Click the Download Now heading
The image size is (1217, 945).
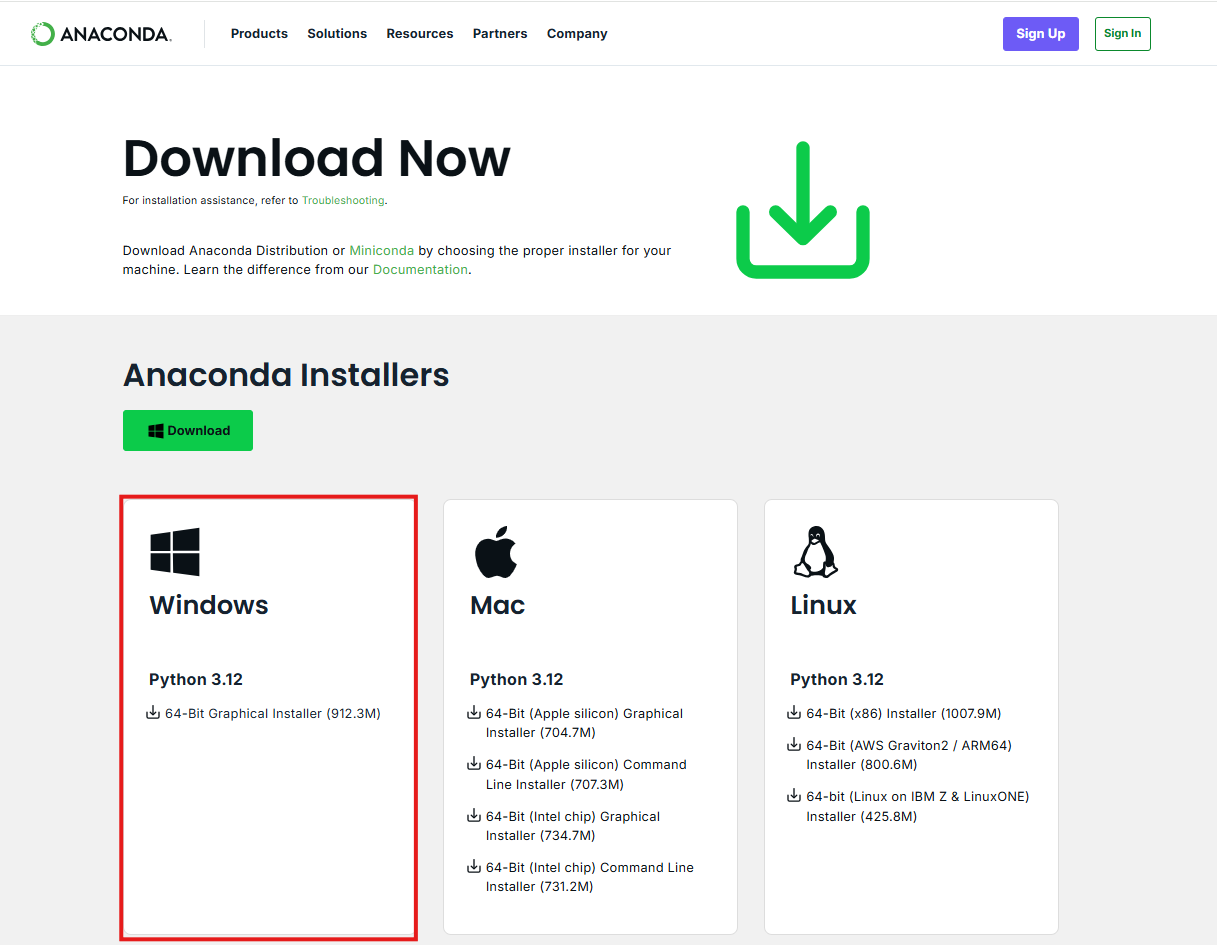pyautogui.click(x=316, y=158)
